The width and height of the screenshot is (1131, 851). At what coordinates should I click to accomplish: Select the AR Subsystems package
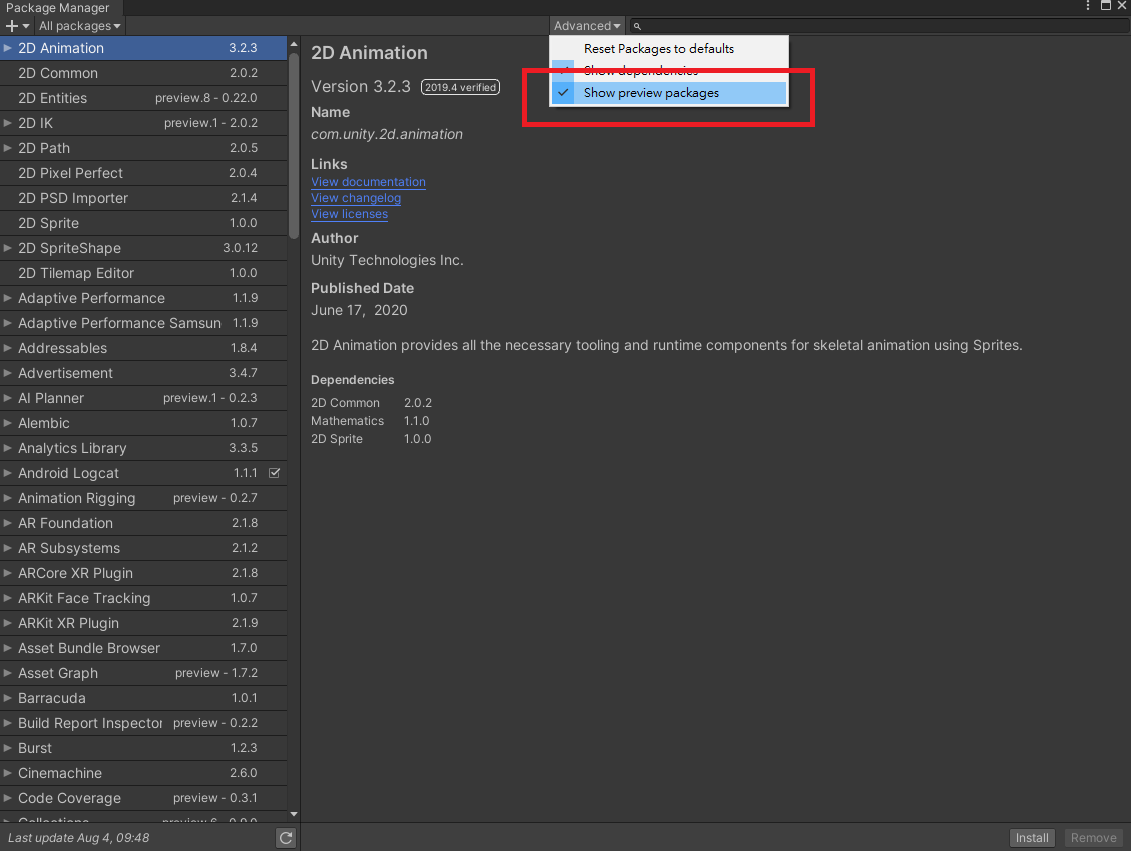point(144,548)
